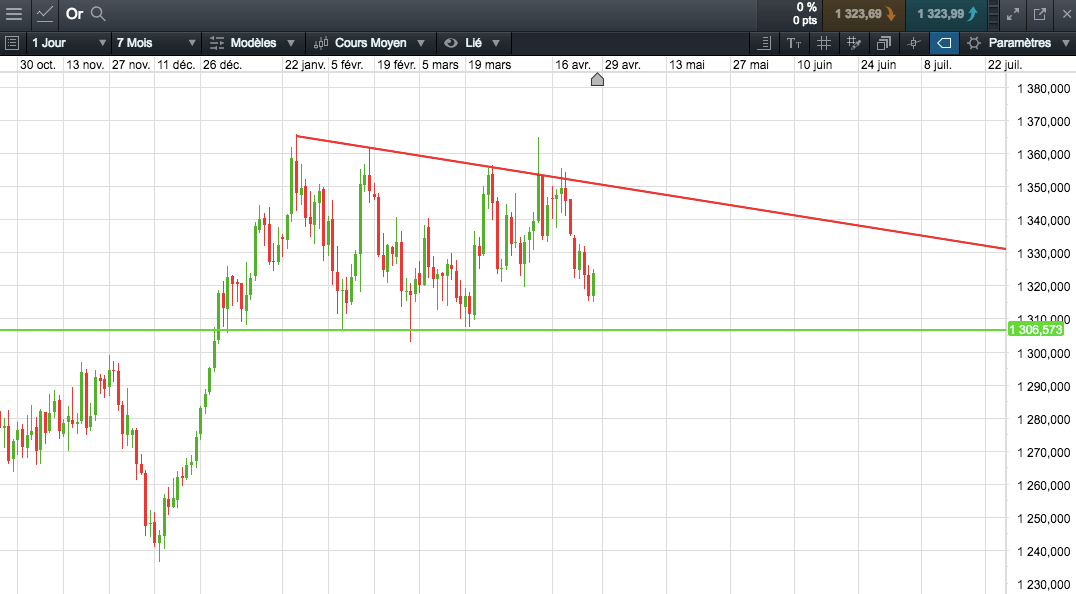Click the 1 350,000 price axis label
Image resolution: width=1076 pixels, height=594 pixels.
point(1043,187)
